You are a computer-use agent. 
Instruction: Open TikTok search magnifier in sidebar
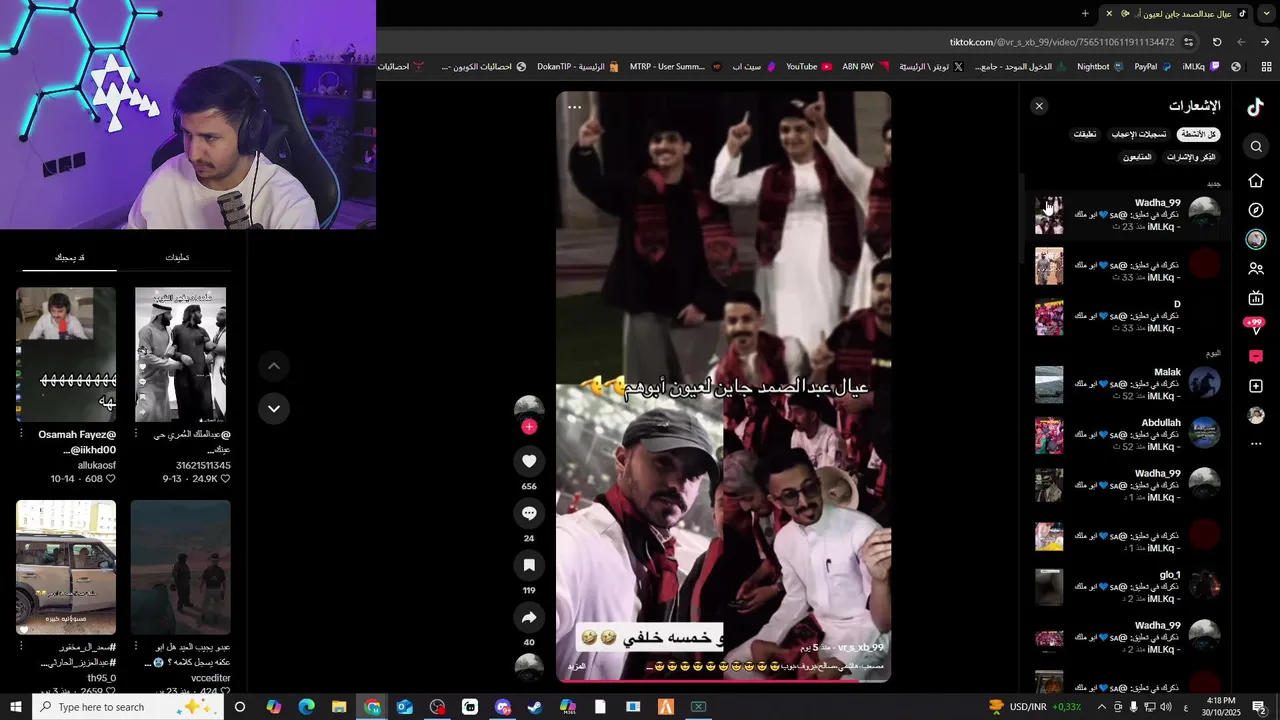click(1256, 147)
